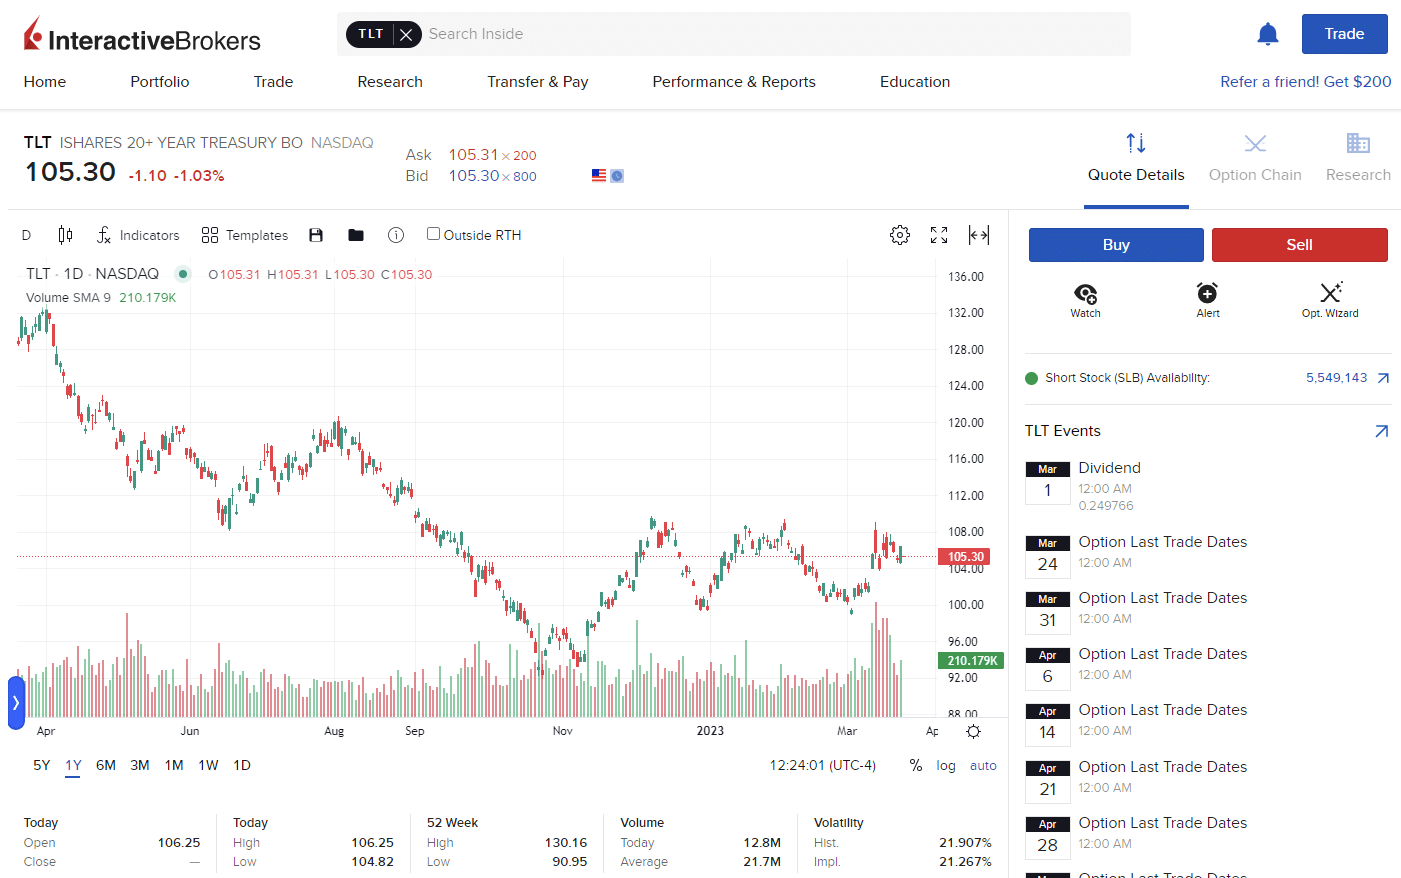
Task: Open the notifications bell
Action: pyautogui.click(x=1267, y=34)
